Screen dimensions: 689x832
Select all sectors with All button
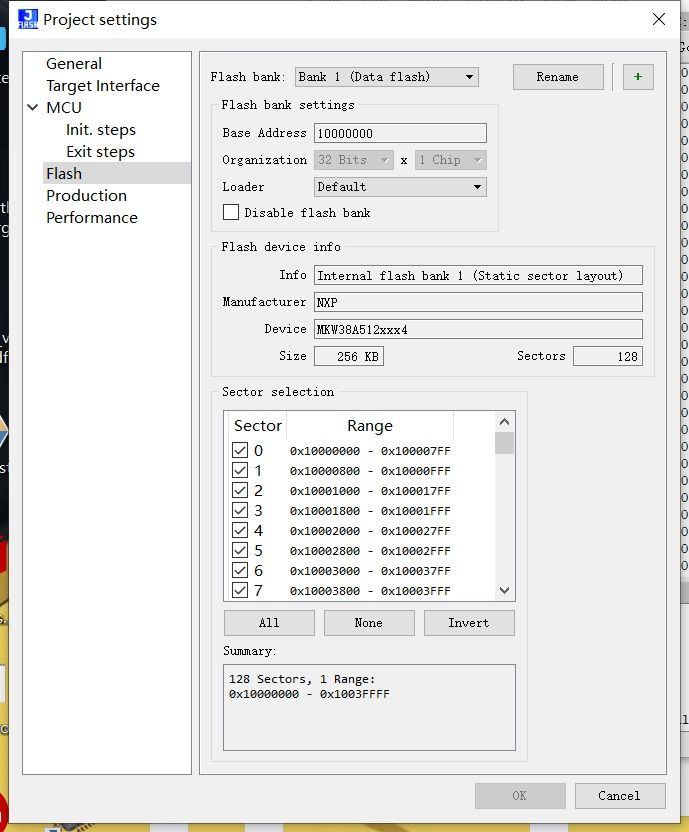269,623
